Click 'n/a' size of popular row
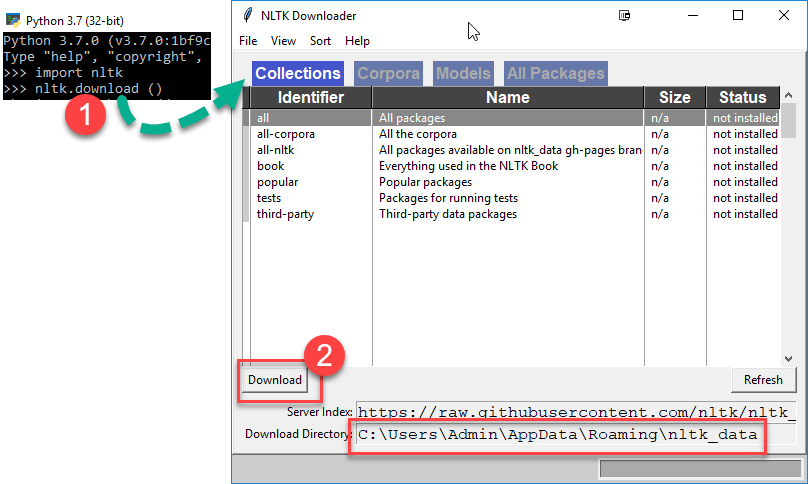 (660, 182)
